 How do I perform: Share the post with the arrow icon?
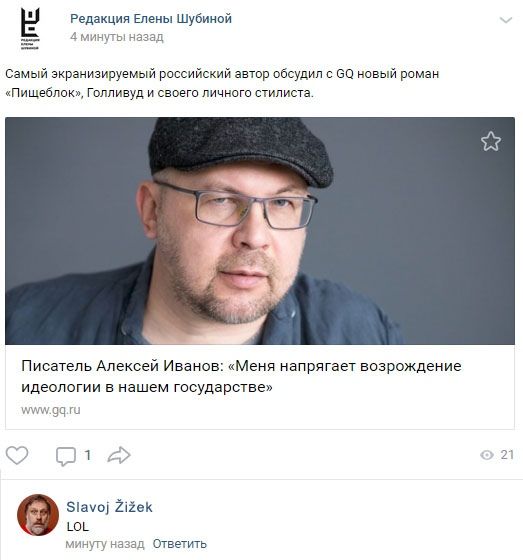[x=119, y=455]
